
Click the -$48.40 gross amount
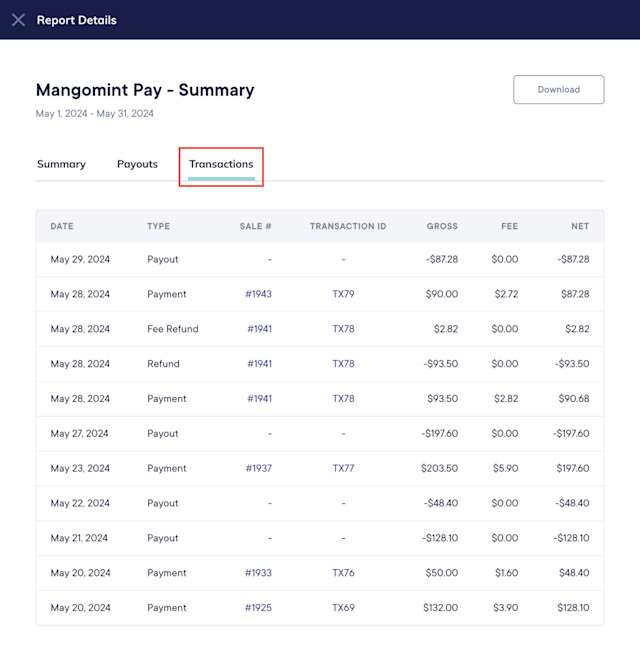[x=441, y=503]
